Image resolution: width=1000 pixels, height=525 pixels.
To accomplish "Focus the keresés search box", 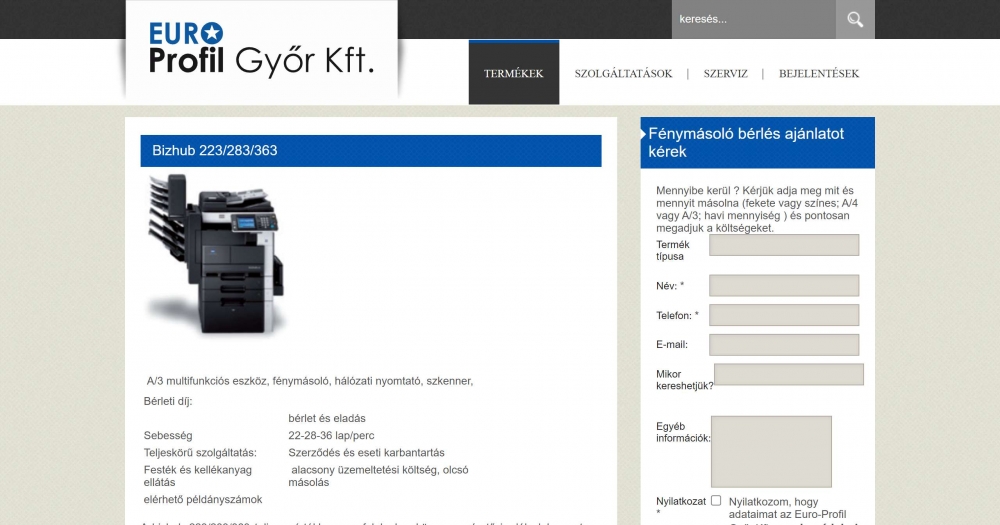I will click(753, 19).
